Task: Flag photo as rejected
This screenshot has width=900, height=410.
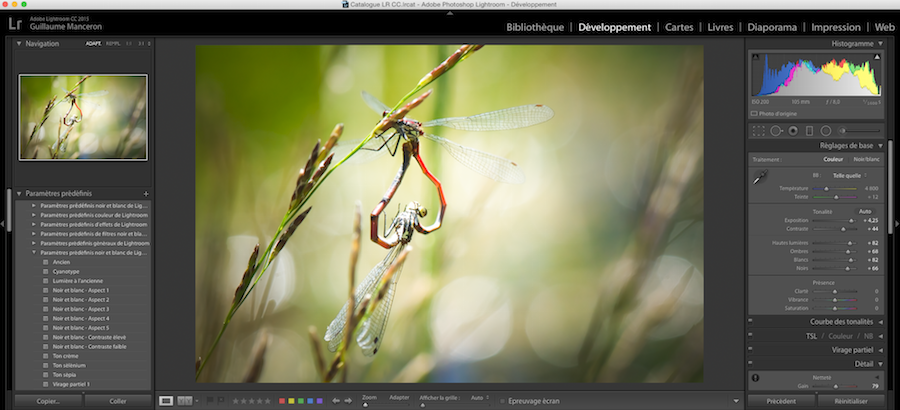Action: [x=220, y=401]
